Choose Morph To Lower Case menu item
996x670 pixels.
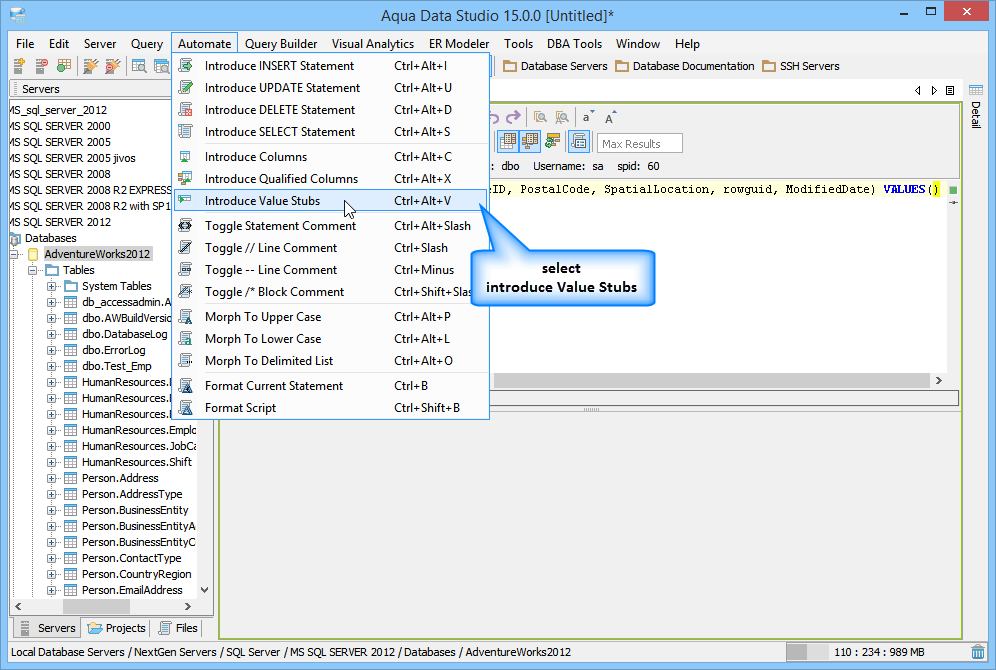[330, 338]
